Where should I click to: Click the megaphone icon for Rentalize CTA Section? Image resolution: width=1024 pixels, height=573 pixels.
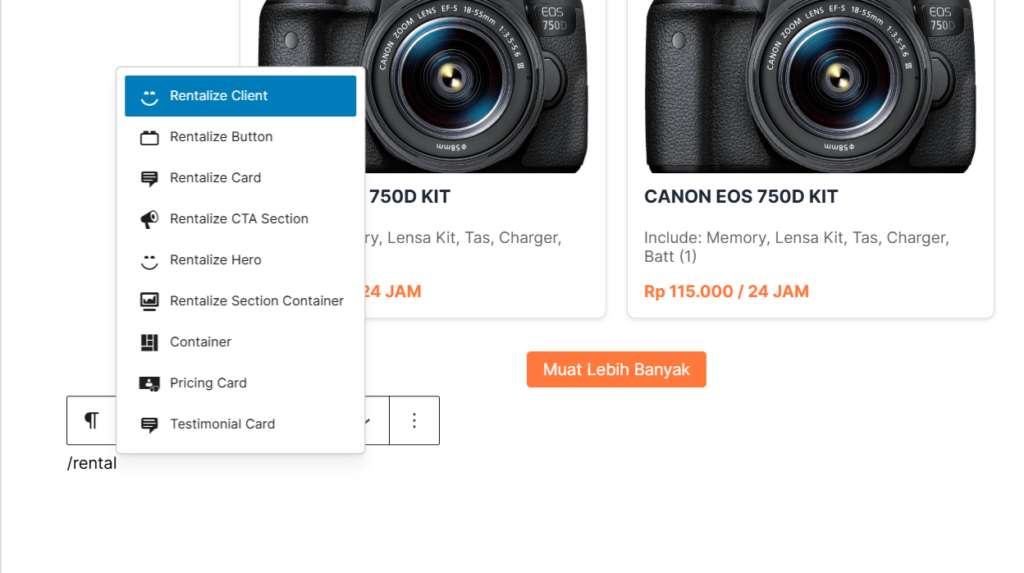tap(149, 219)
